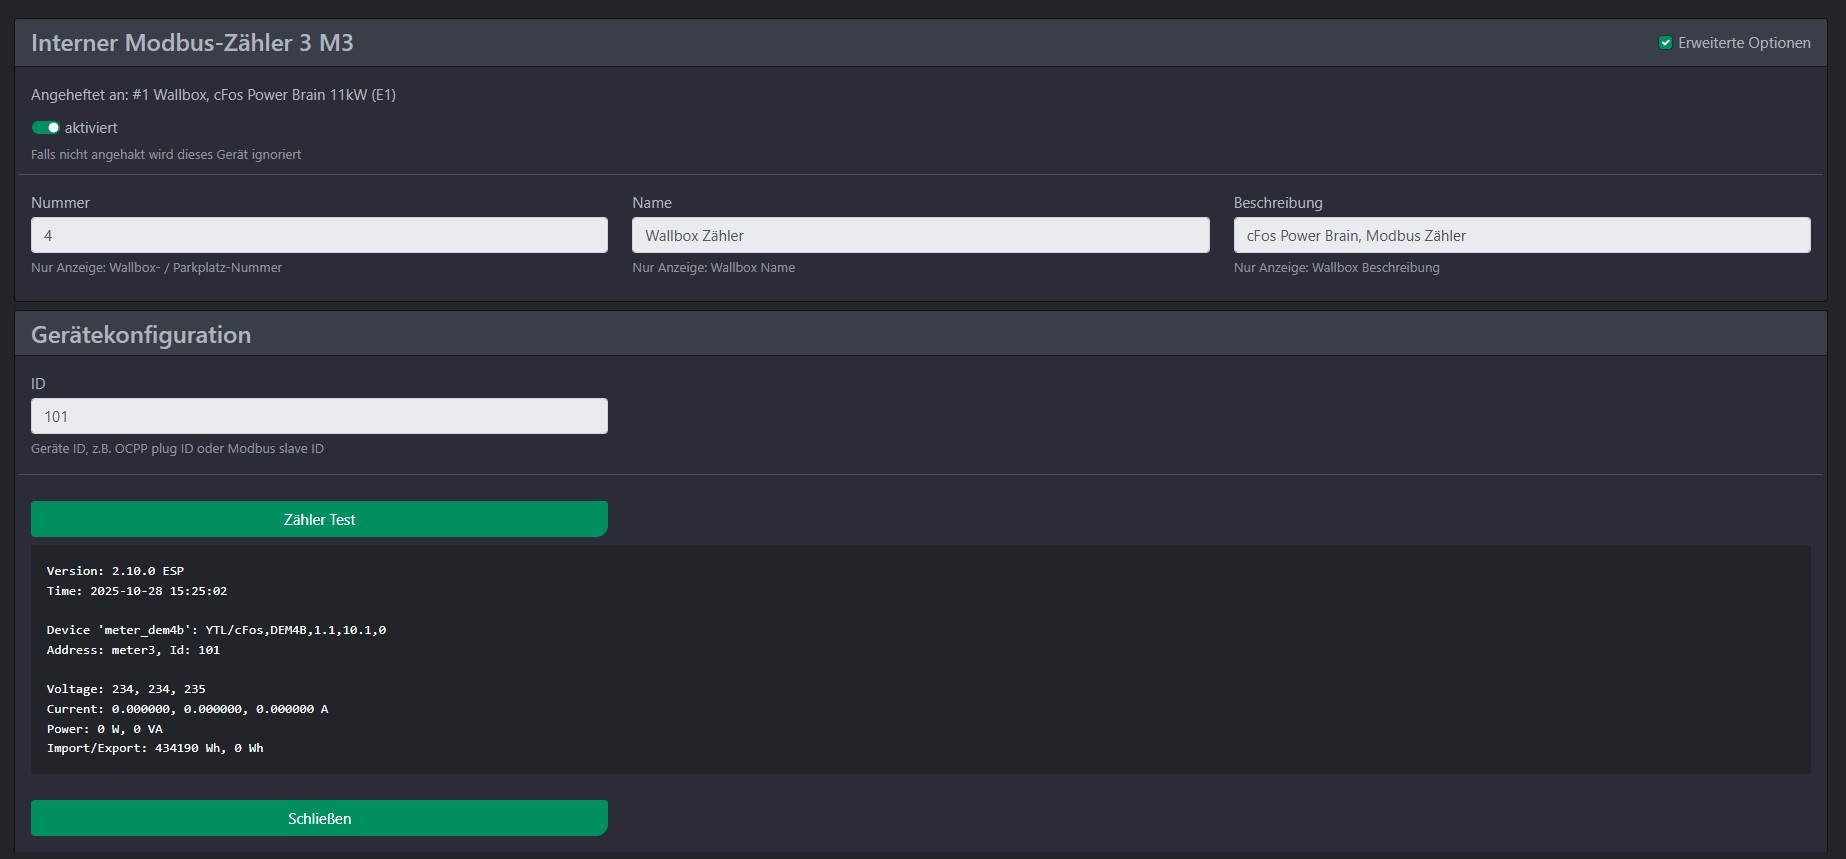Image resolution: width=1846 pixels, height=859 pixels.
Task: Run the Zähler Test button
Action: click(319, 520)
